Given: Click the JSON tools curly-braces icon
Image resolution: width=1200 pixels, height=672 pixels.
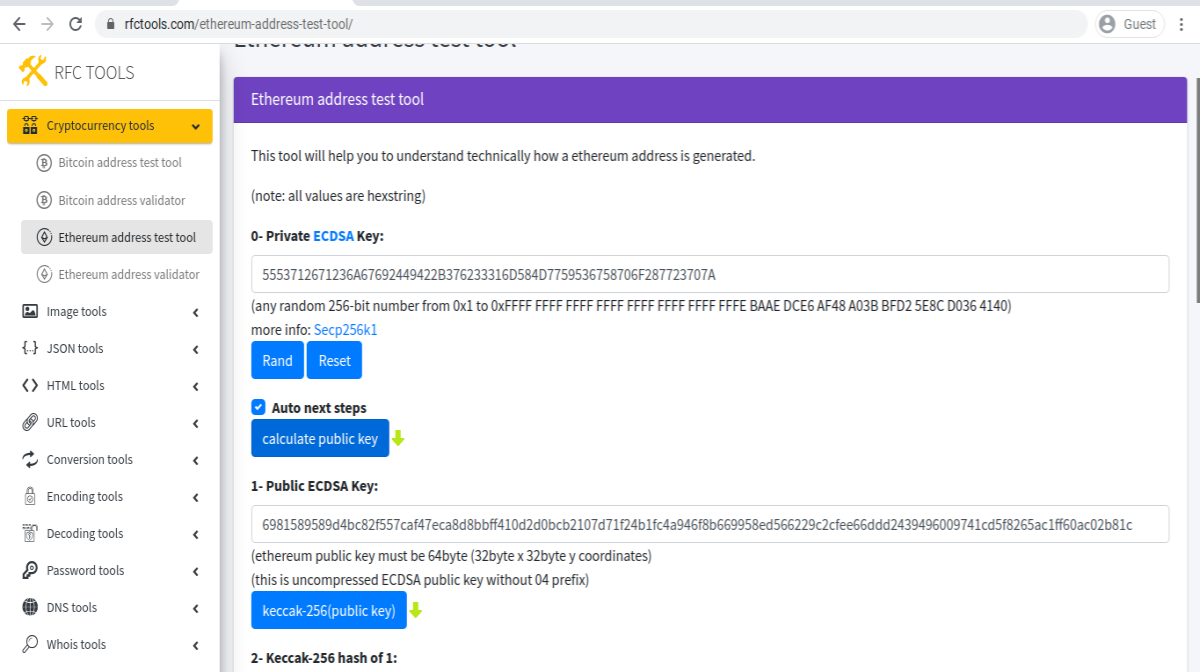Looking at the screenshot, I should pyautogui.click(x=29, y=348).
